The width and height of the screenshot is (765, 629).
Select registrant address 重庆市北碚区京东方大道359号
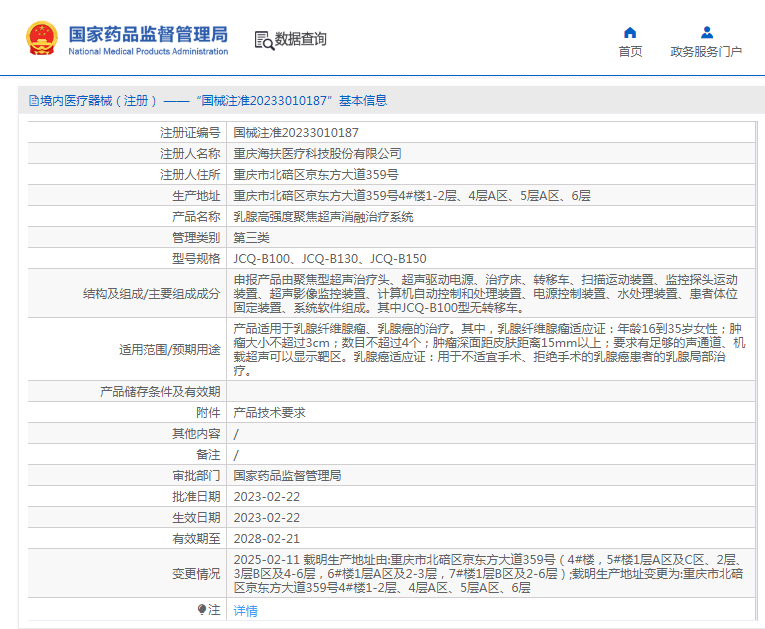316,175
